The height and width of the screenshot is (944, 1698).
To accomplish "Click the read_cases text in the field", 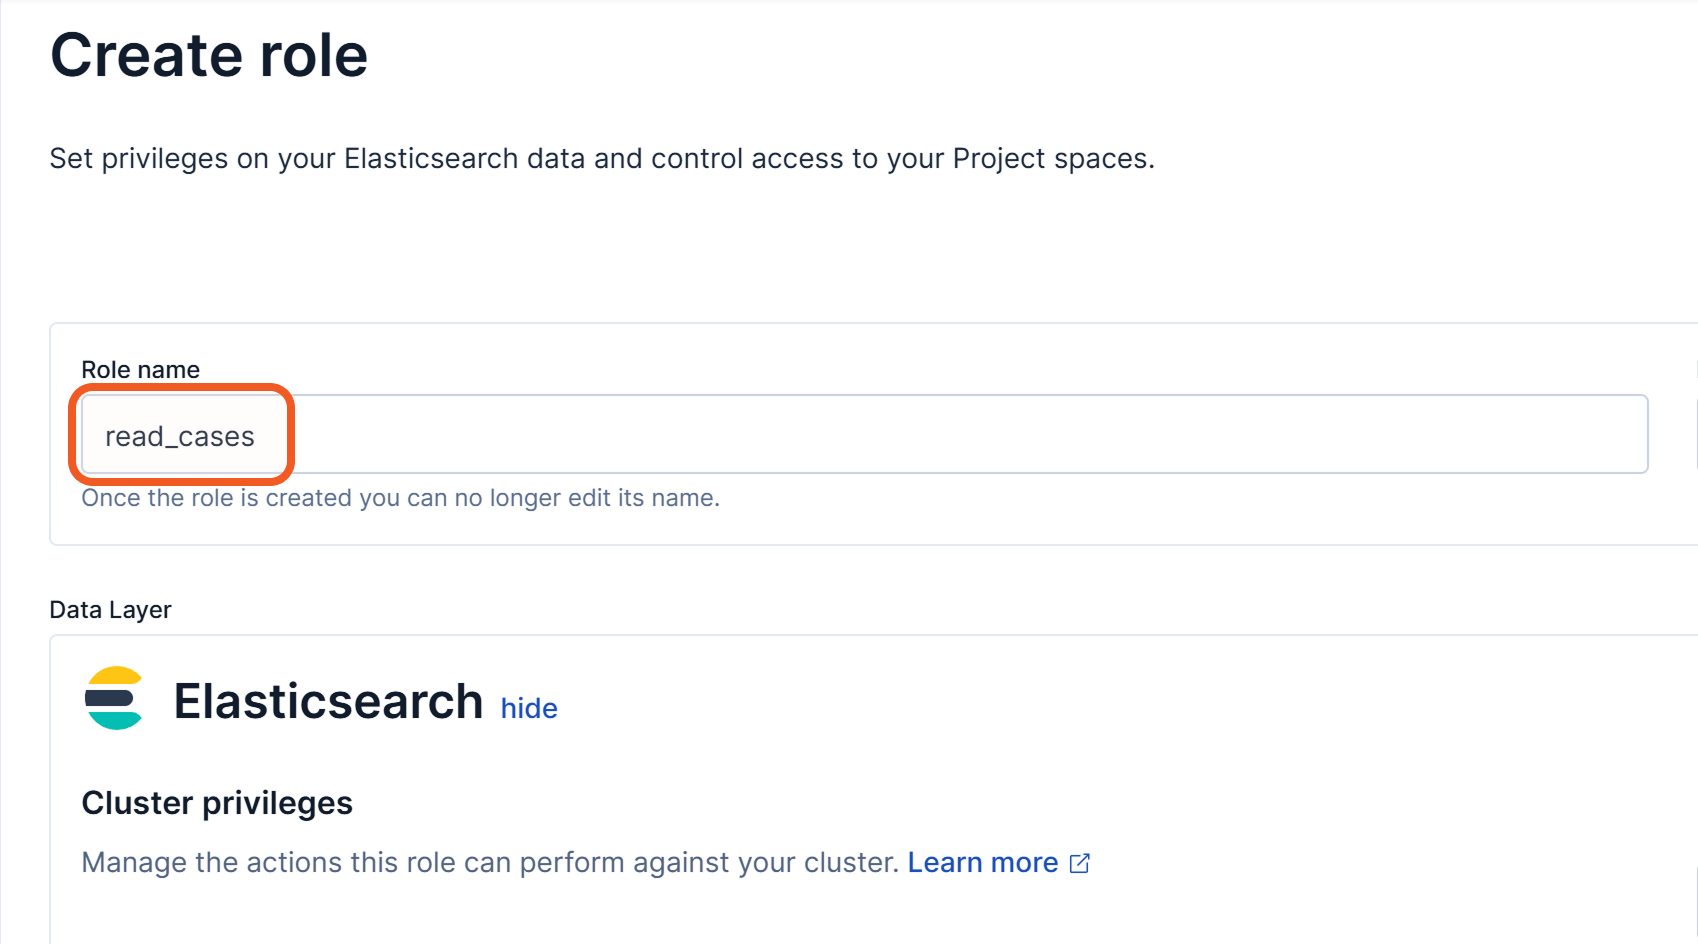I will point(180,437).
